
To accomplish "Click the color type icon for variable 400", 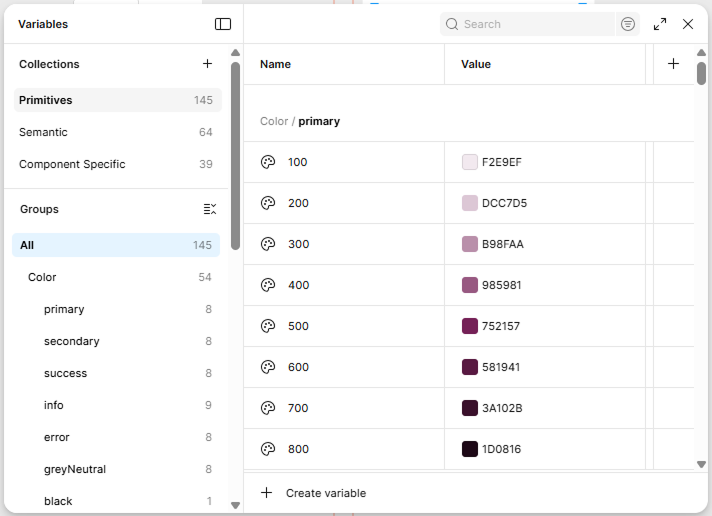I will [268, 285].
